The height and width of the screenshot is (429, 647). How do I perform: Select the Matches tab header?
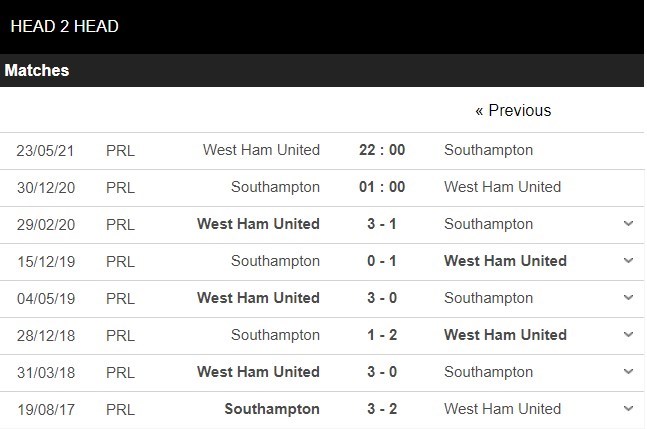pyautogui.click(x=37, y=71)
